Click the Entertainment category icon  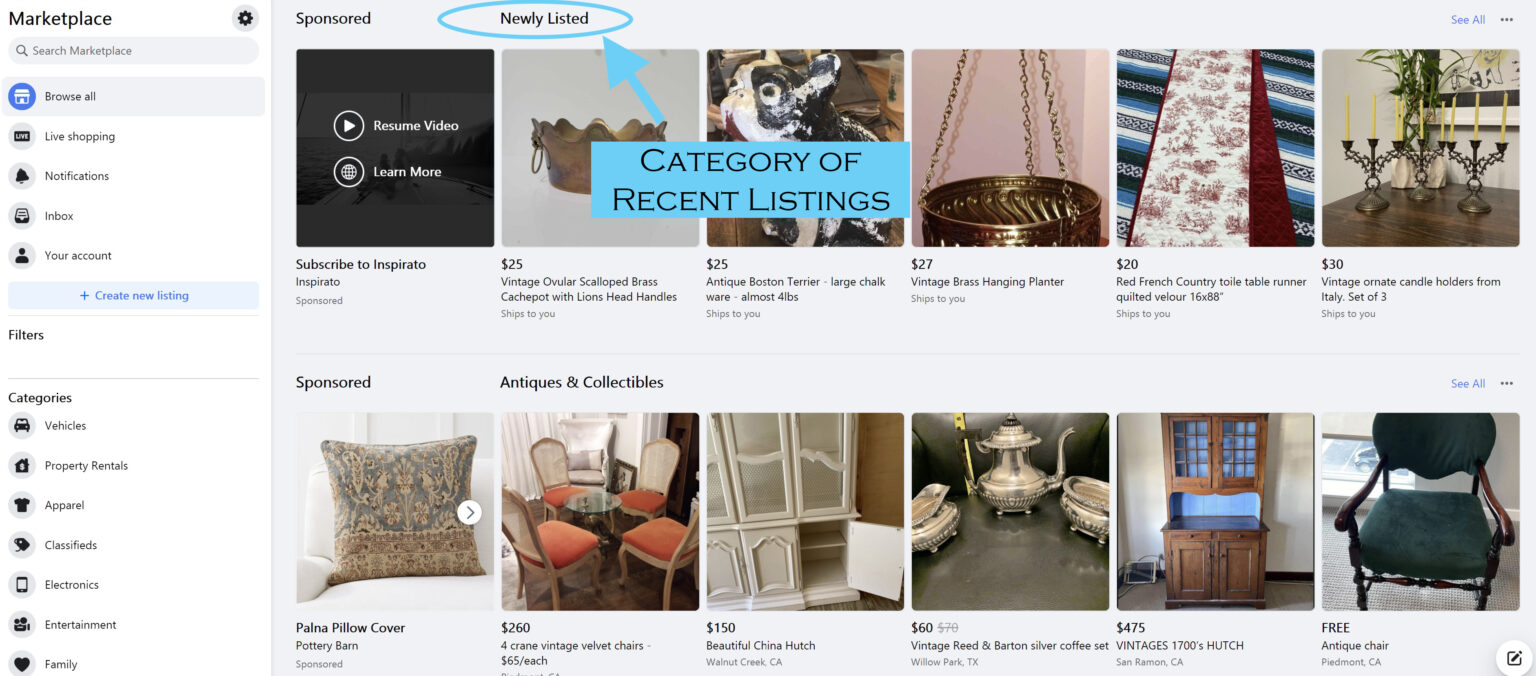(x=22, y=624)
